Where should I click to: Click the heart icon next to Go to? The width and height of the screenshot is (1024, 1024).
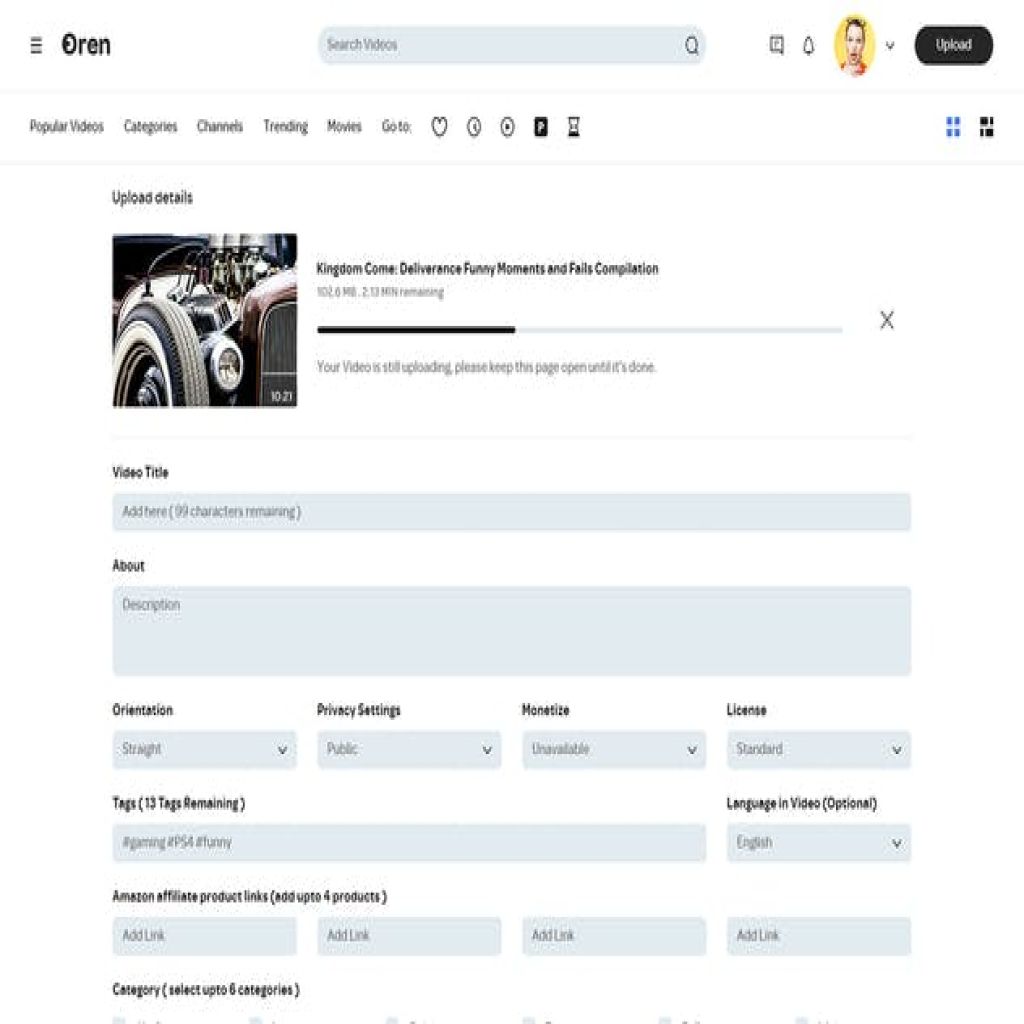439,127
